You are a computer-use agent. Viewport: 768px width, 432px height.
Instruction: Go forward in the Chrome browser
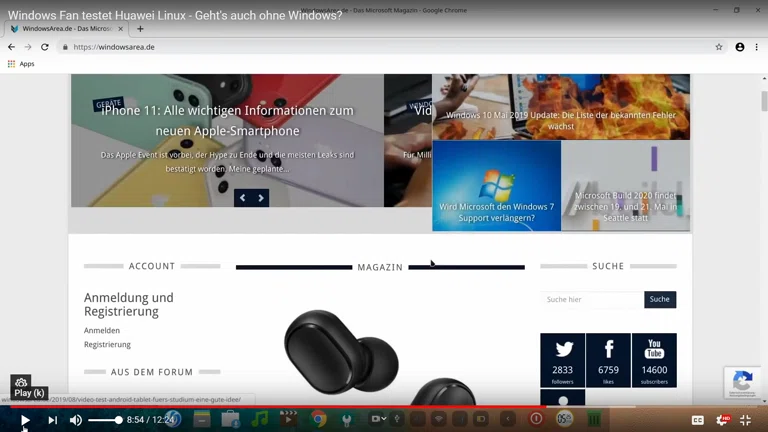[28, 47]
